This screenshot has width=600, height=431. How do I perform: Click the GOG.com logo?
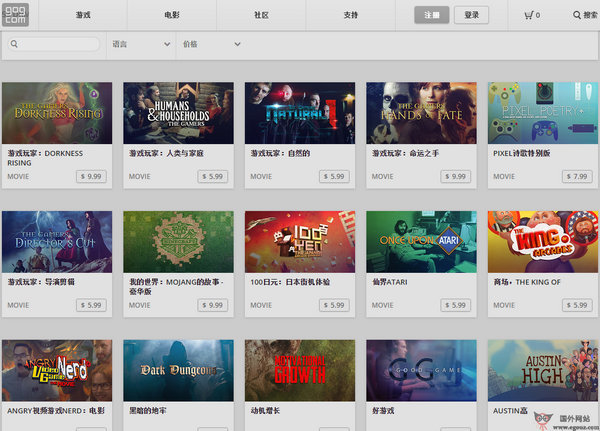pos(15,15)
